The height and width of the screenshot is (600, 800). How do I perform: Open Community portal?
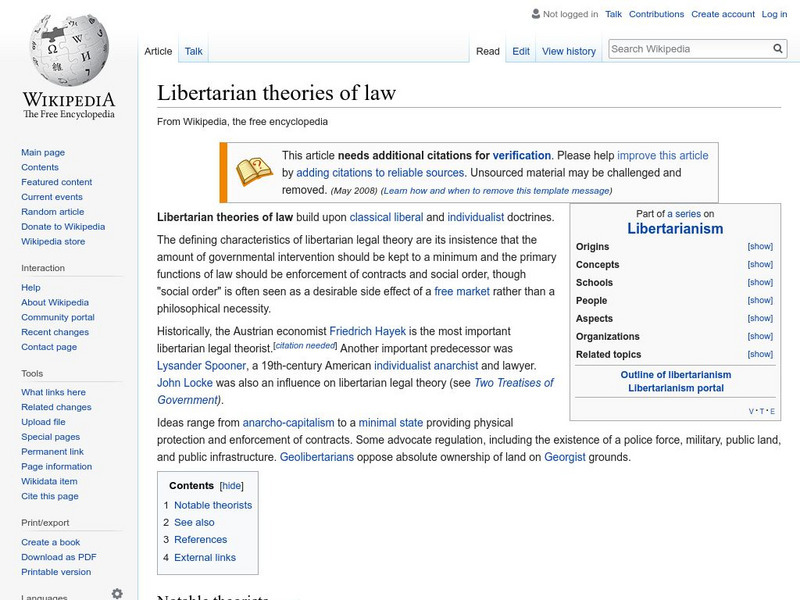coord(58,317)
